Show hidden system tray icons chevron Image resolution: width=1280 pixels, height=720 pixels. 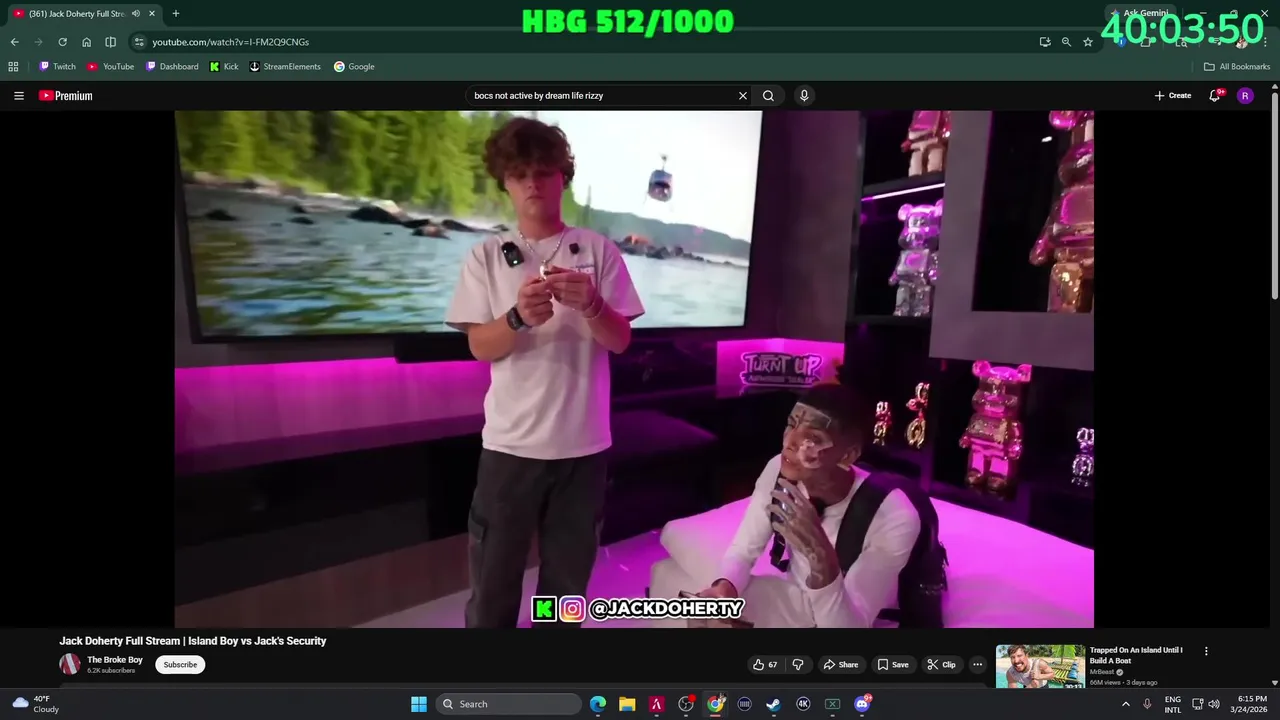pyautogui.click(x=1126, y=704)
